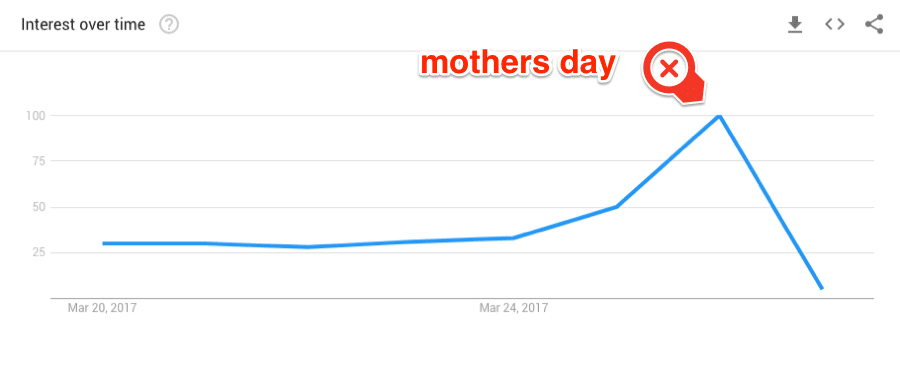
Task: Download the chart data as CSV
Action: tap(795, 25)
